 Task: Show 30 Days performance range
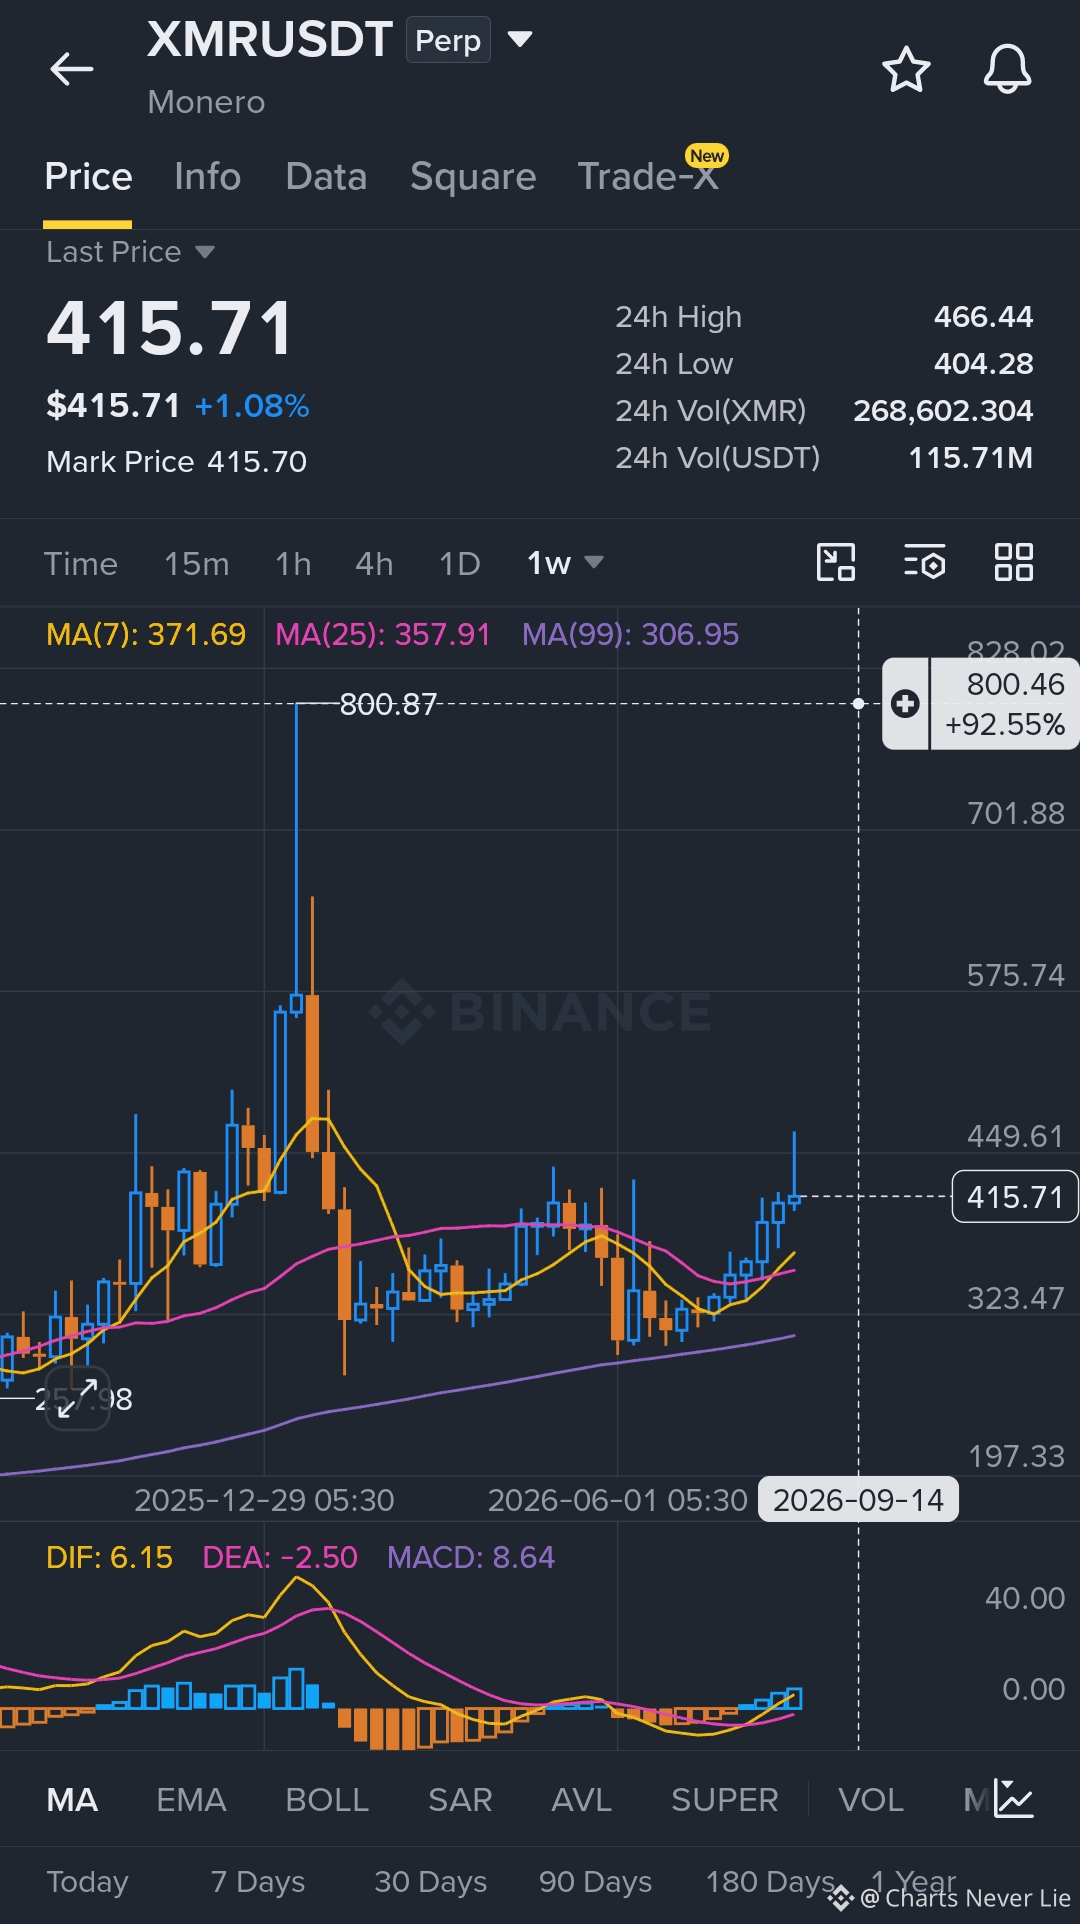[430, 1882]
